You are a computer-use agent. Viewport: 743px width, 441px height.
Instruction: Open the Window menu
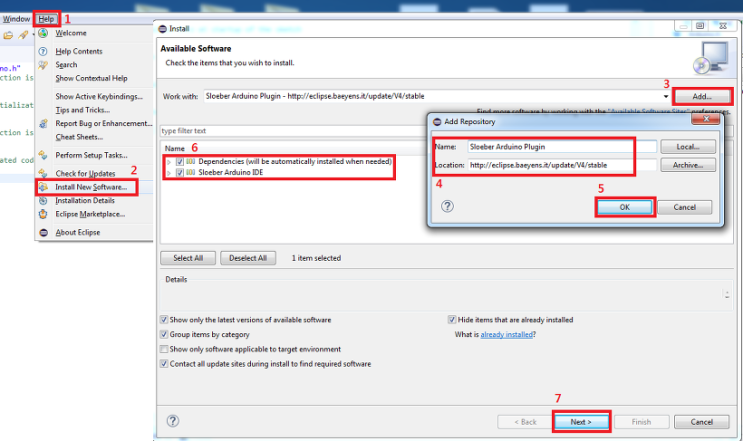(16, 19)
